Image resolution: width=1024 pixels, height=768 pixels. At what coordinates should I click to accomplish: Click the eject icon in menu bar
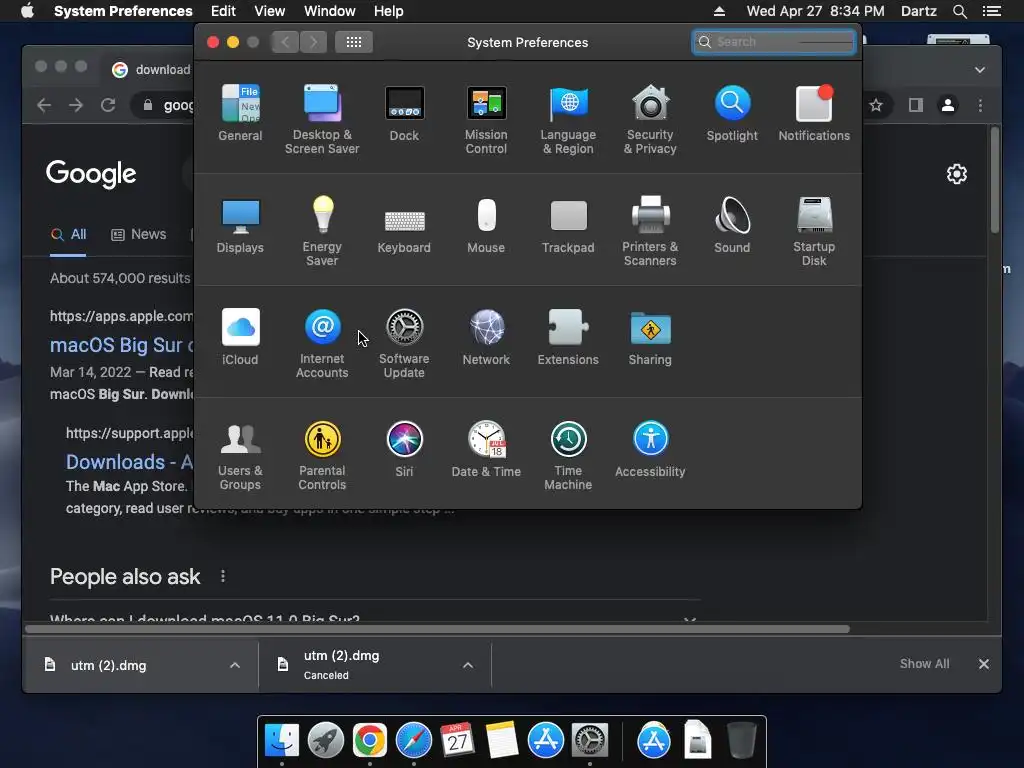pyautogui.click(x=719, y=11)
